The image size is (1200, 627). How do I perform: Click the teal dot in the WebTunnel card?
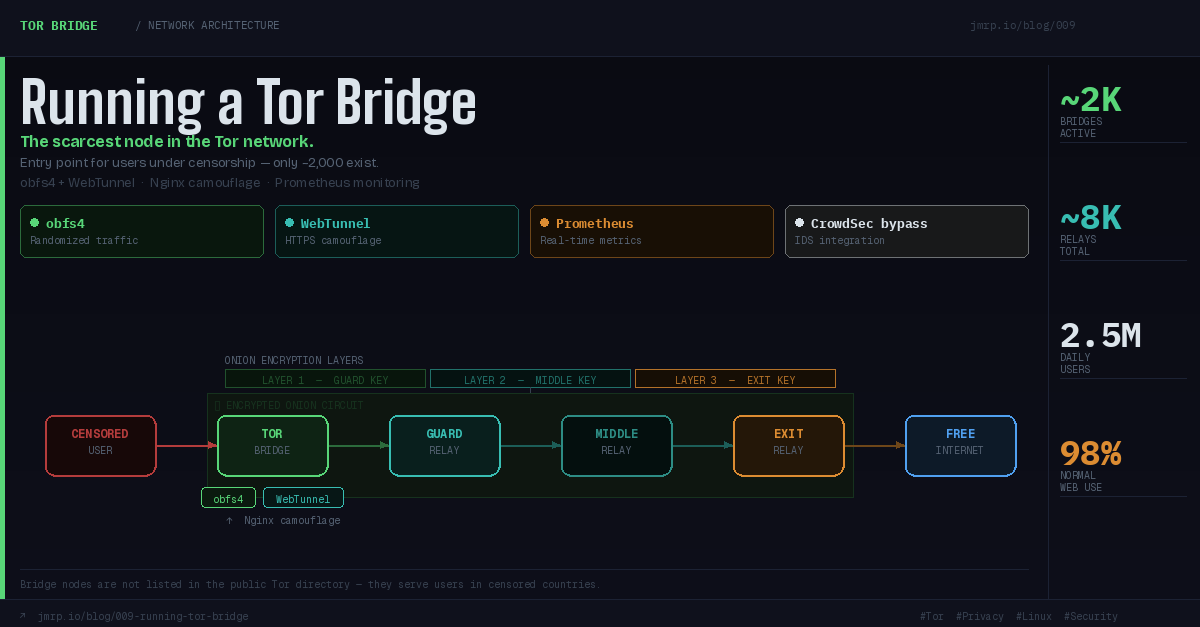coord(290,223)
